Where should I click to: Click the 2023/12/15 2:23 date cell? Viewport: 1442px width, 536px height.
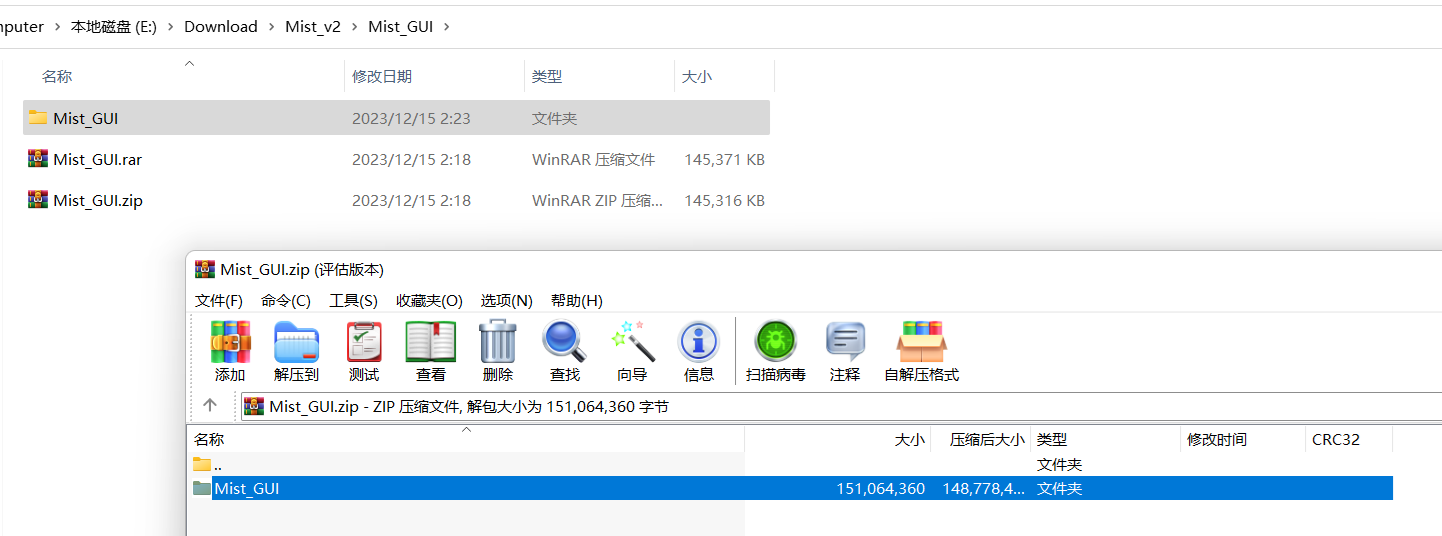coord(411,118)
